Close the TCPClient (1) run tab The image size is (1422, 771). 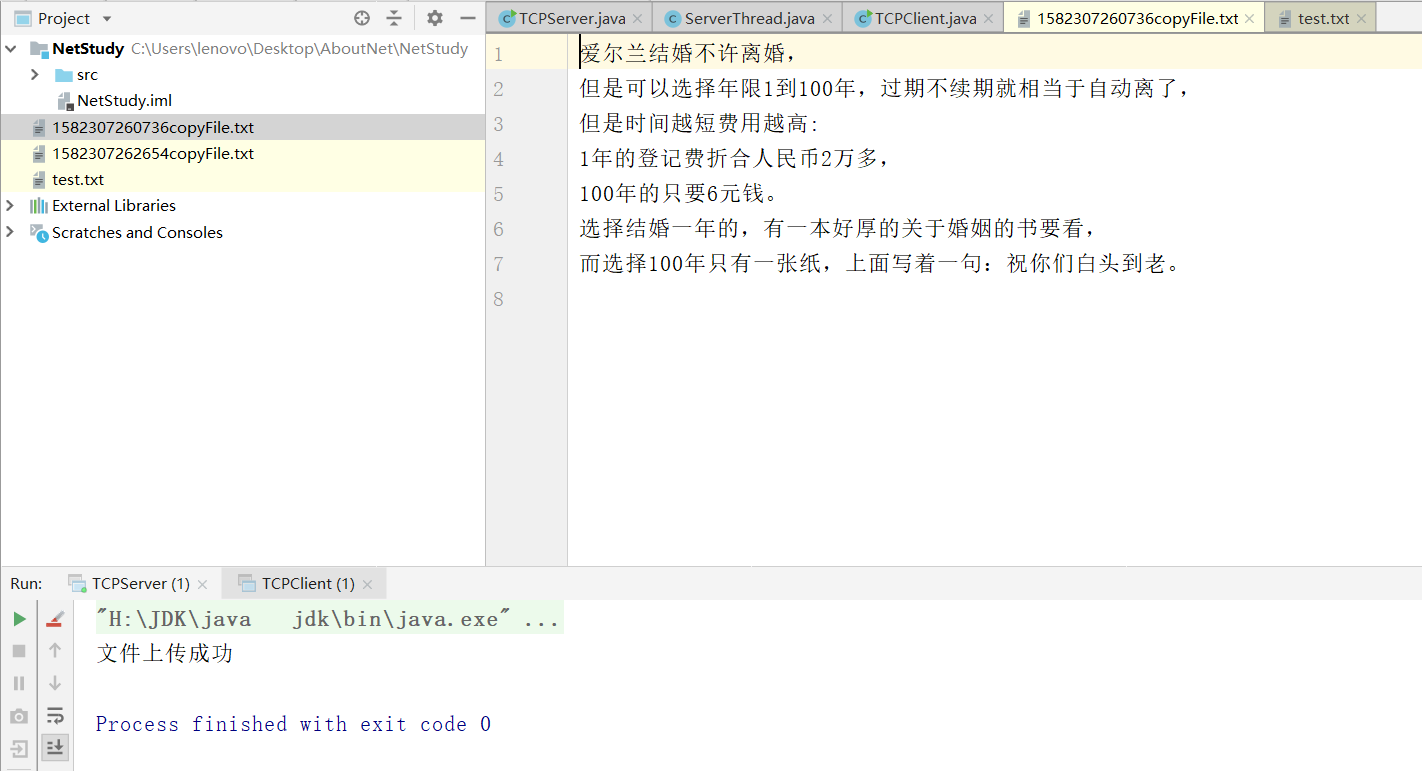tap(368, 584)
